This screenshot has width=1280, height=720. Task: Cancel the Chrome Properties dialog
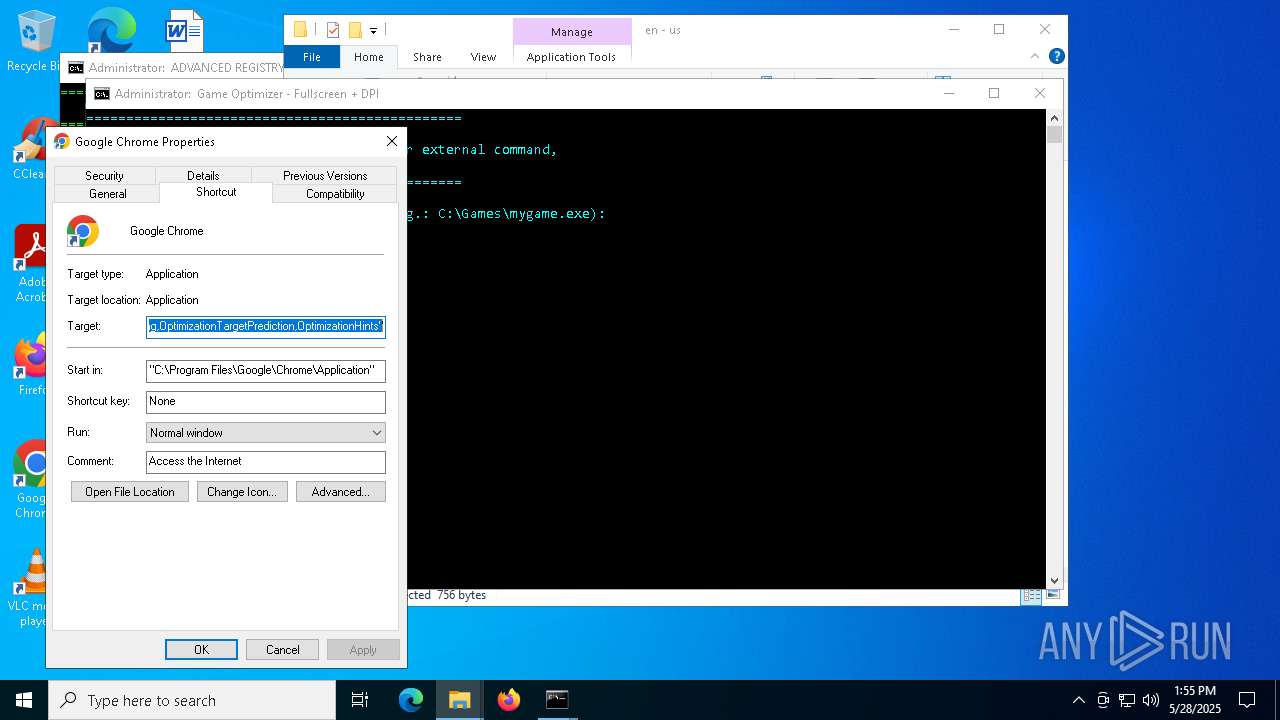click(282, 650)
